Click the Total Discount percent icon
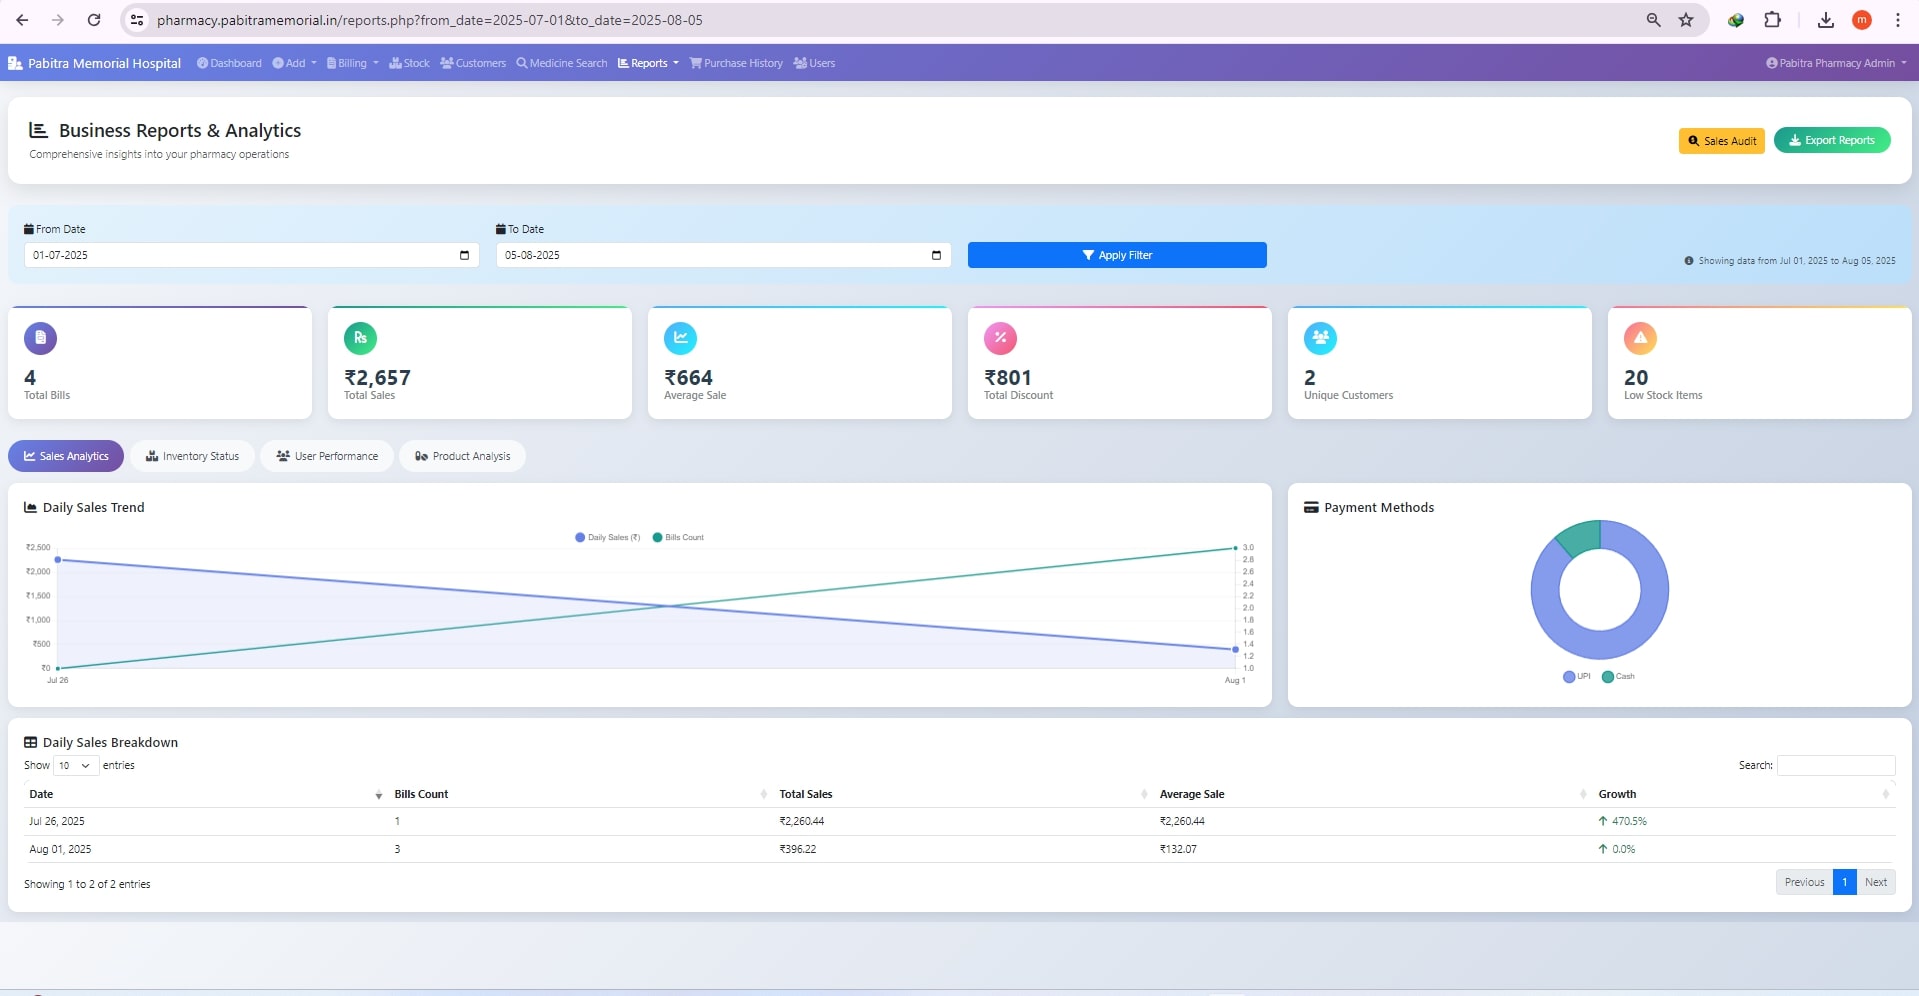Viewport: 1919px width, 996px height. pos(1000,338)
